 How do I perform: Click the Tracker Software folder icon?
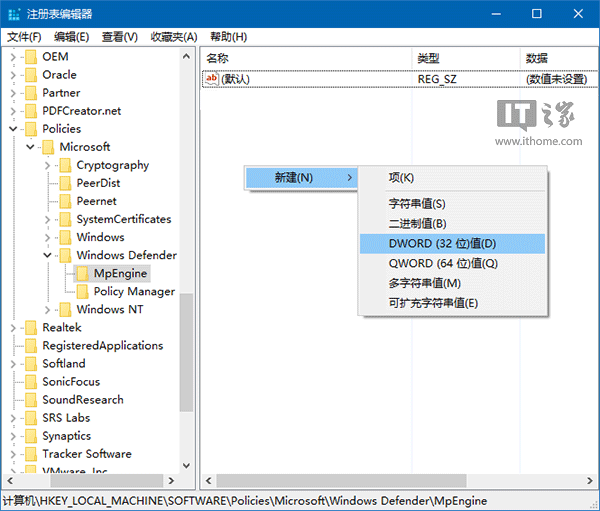tap(31, 453)
